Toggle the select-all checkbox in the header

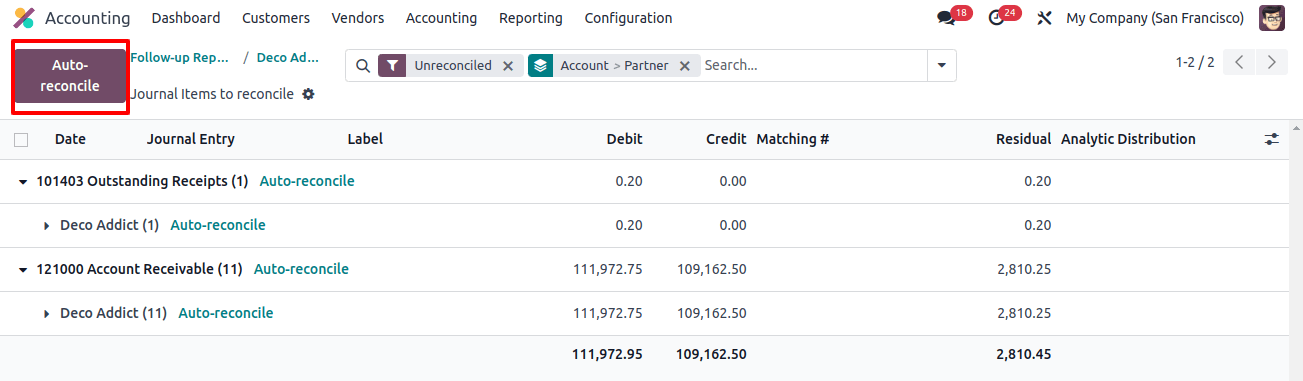[x=21, y=140]
